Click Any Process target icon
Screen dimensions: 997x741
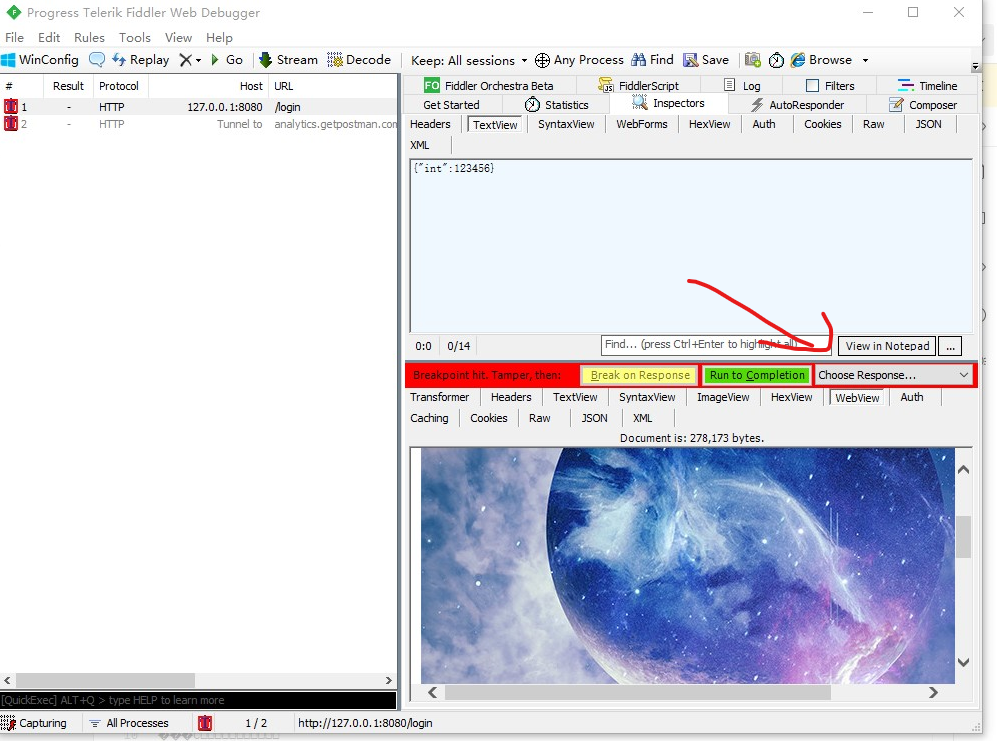(542, 60)
